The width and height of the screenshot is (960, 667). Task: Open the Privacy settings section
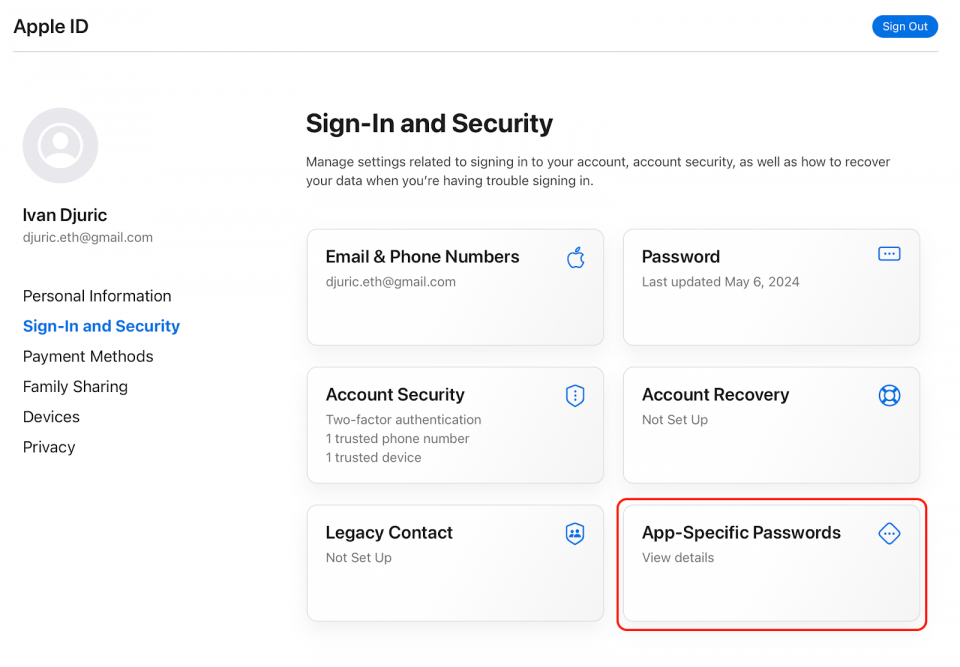[48, 447]
